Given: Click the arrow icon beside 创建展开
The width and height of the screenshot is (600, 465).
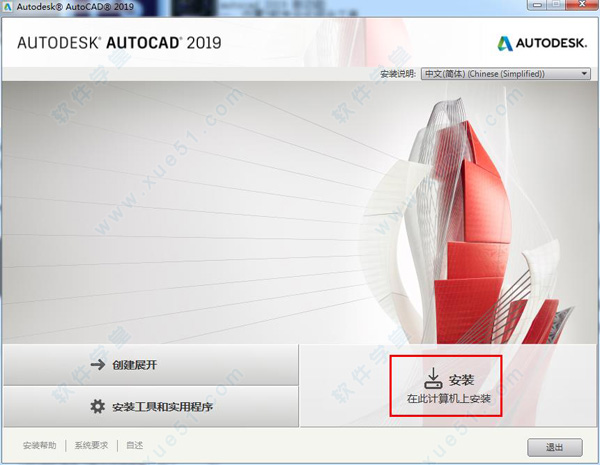Looking at the screenshot, I should [98, 364].
